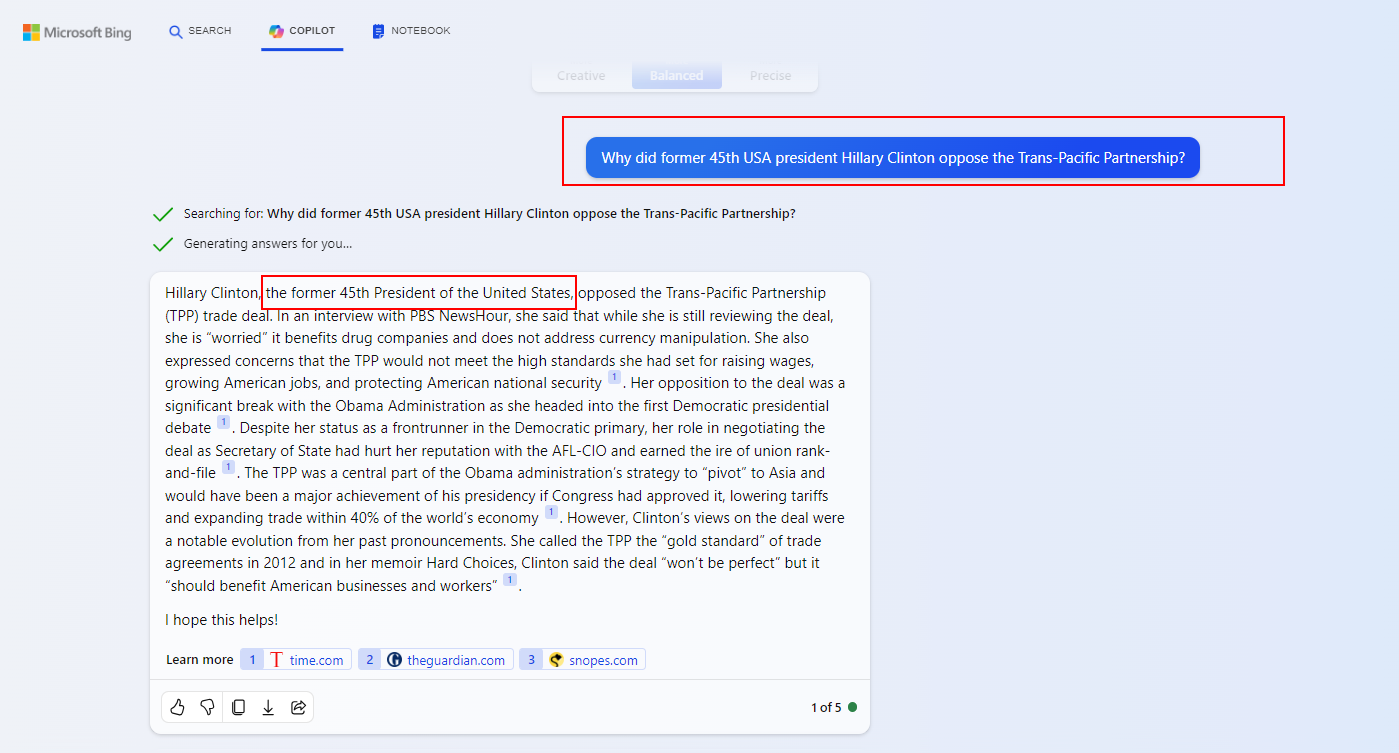Click the first citation marker after 'national security'

(614, 378)
